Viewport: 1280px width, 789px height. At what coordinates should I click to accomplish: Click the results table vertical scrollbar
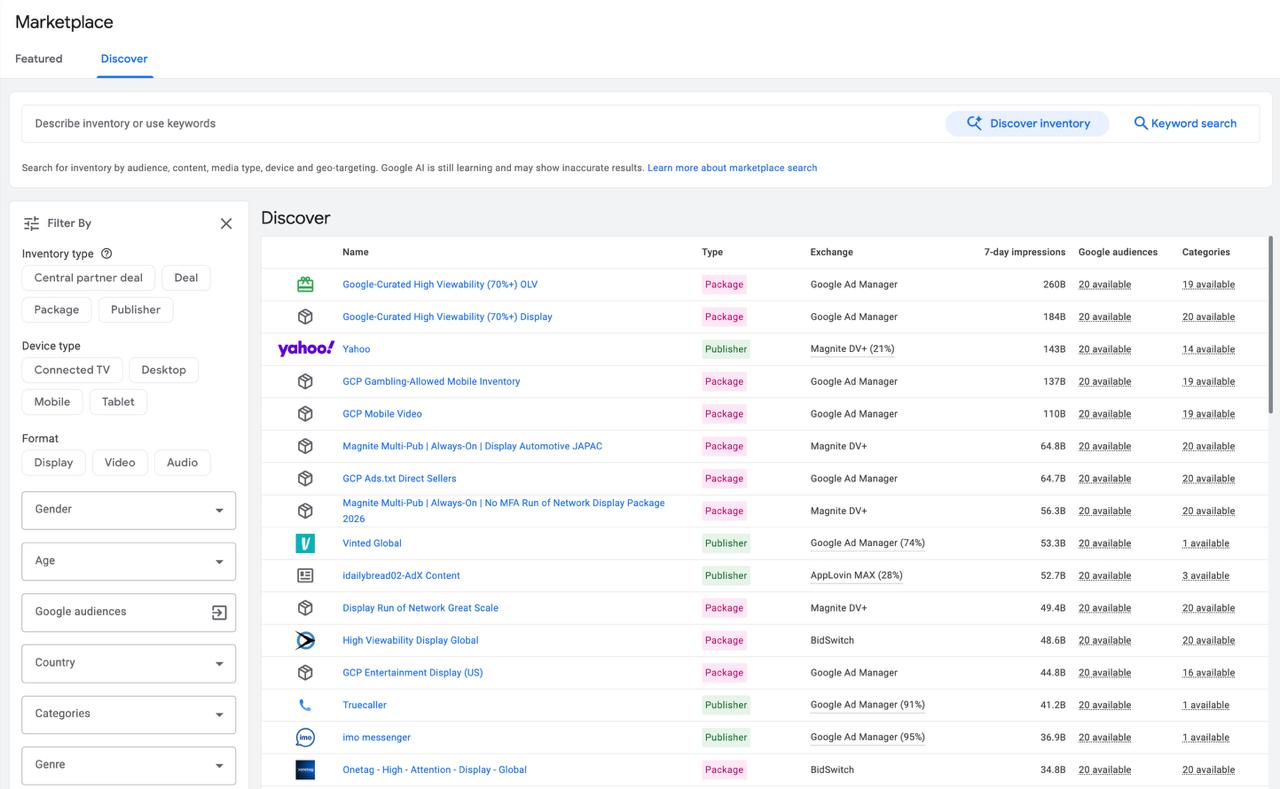[1271, 324]
